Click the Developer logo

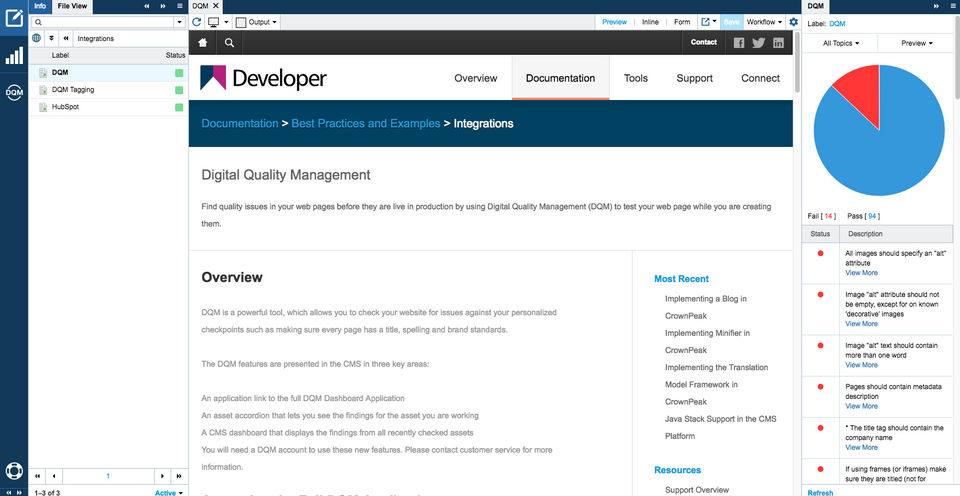tap(263, 78)
